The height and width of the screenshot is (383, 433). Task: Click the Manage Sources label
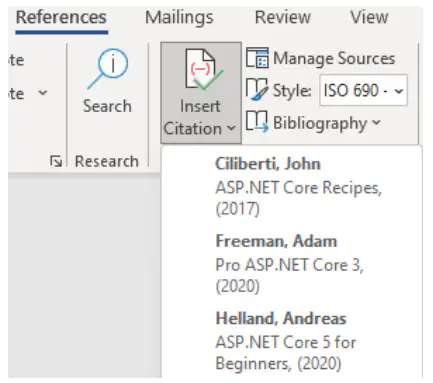(x=334, y=58)
